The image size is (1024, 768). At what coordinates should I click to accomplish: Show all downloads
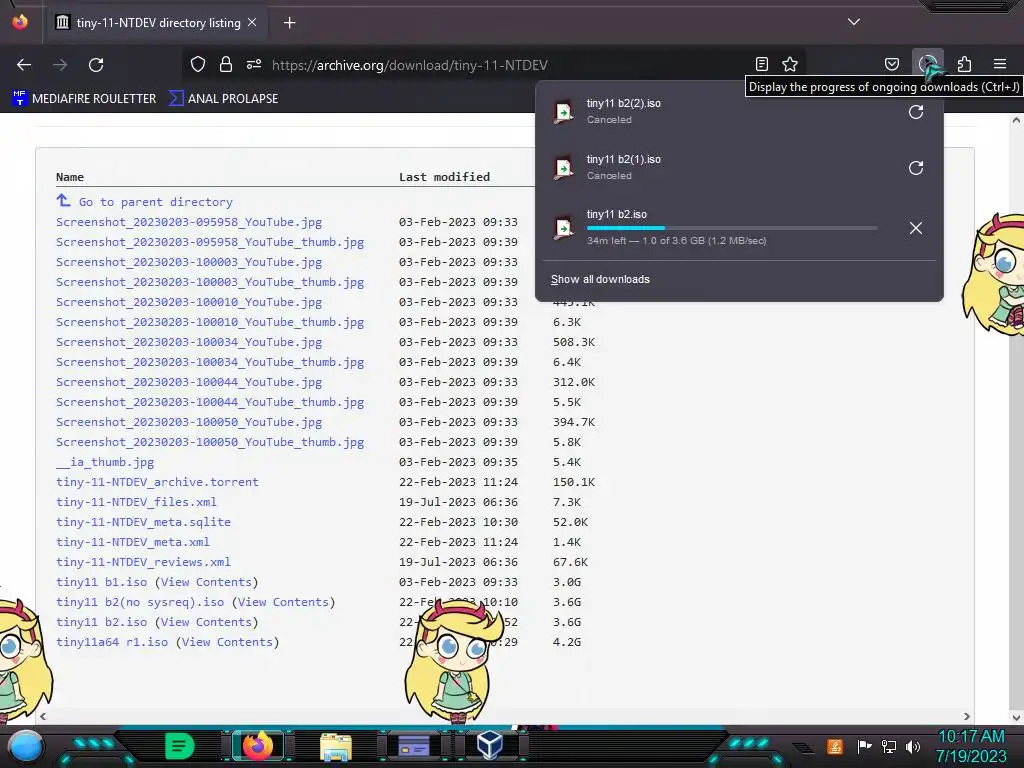[600, 280]
